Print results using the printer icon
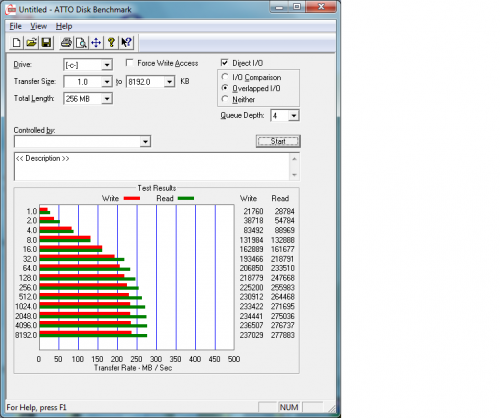The image size is (500, 418). pos(66,43)
